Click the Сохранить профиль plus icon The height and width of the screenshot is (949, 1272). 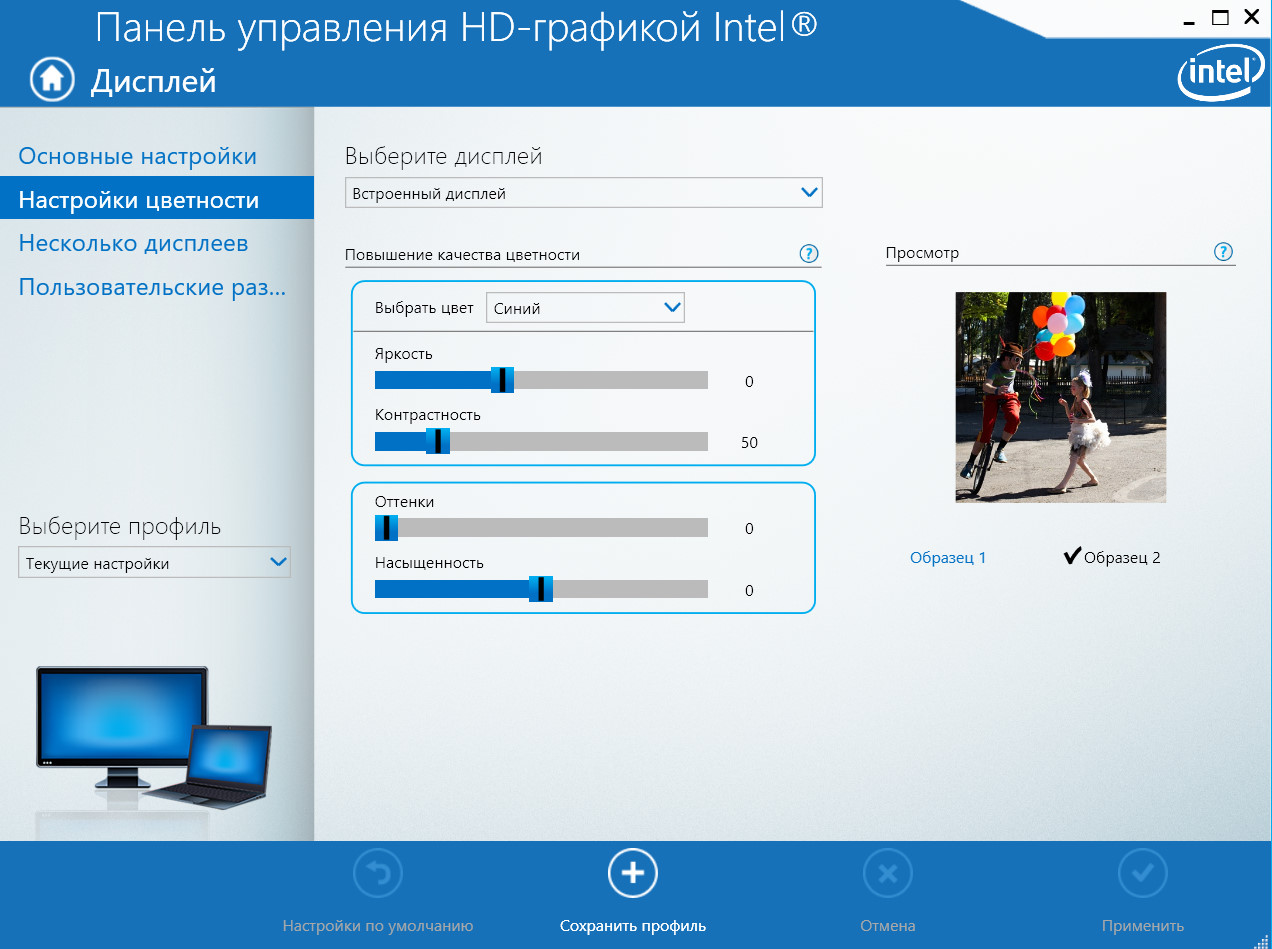coord(632,873)
